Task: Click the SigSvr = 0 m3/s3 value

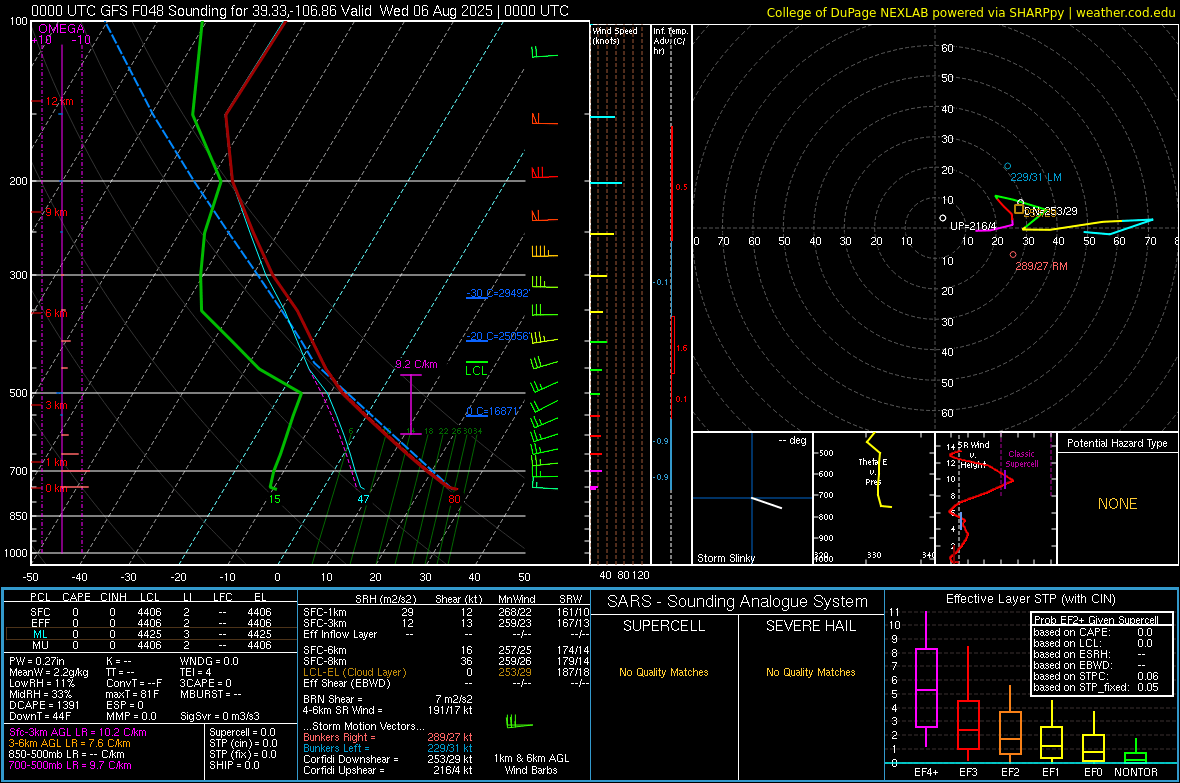Action: click(220, 717)
